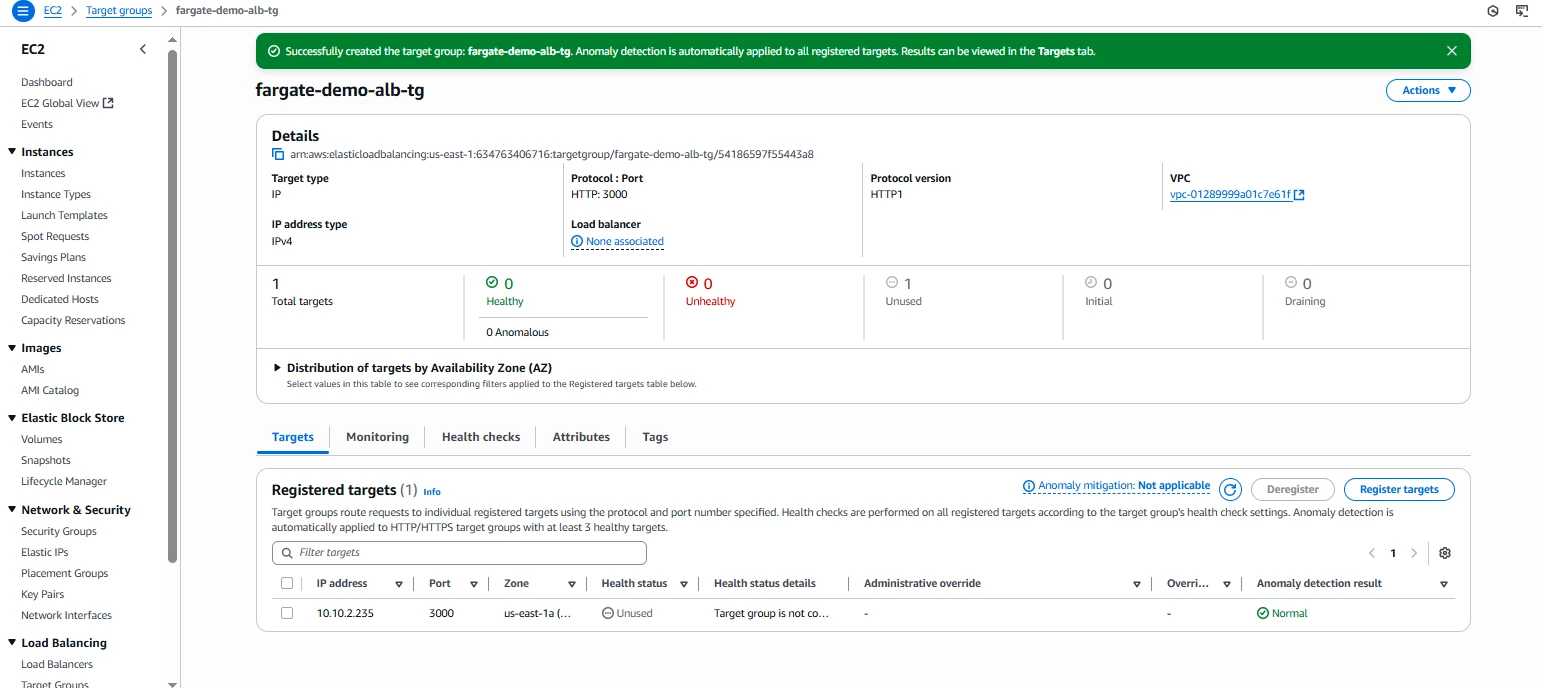
Task: Collapse the EC2 sidebar with the chevron
Action: (142, 49)
